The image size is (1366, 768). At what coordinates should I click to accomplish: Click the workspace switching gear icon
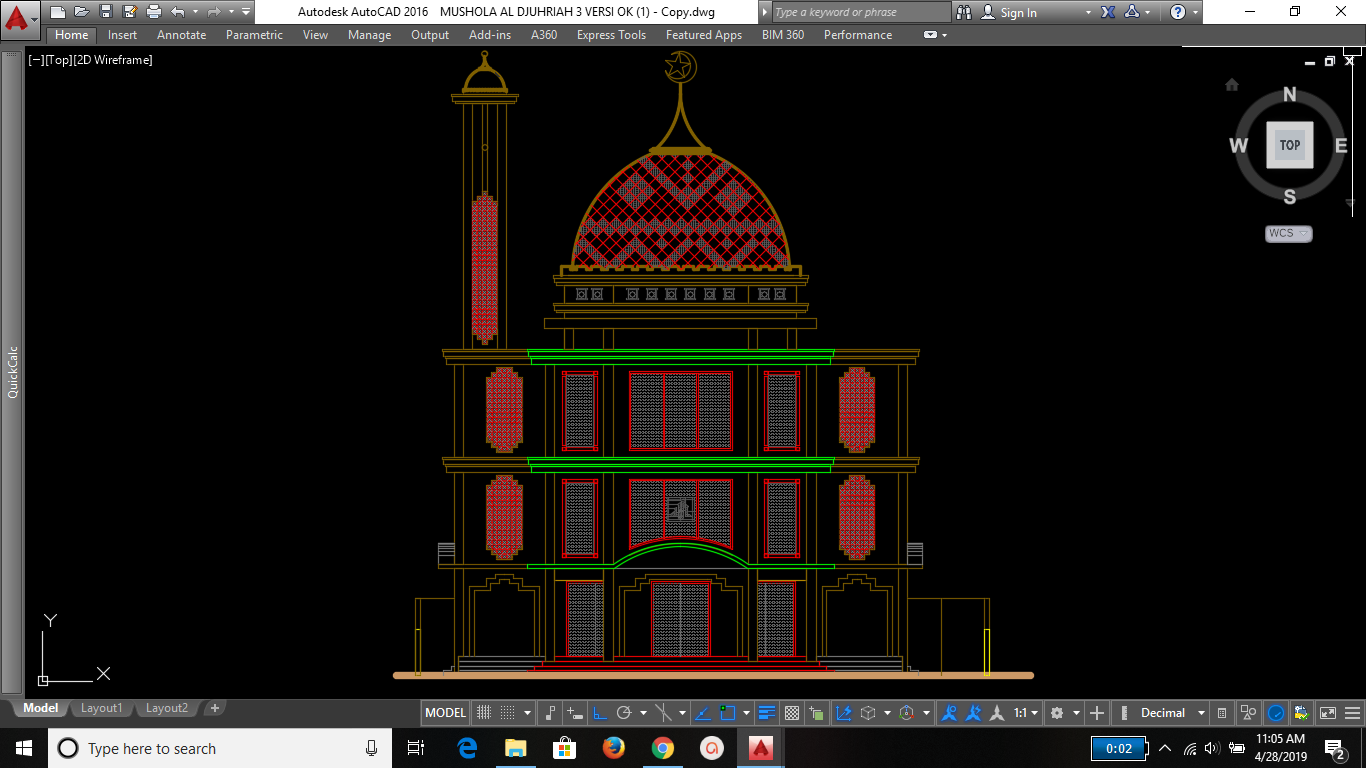click(1057, 713)
